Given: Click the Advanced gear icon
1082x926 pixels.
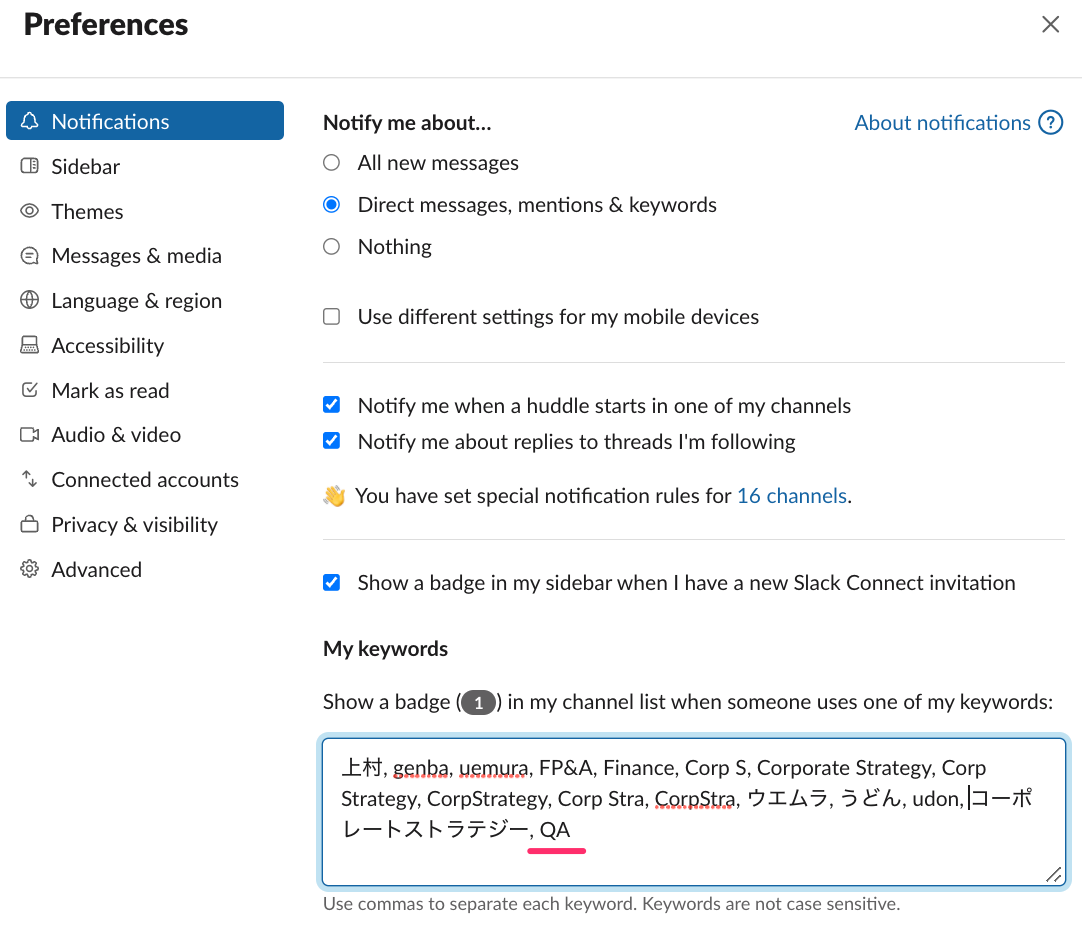Looking at the screenshot, I should (30, 570).
